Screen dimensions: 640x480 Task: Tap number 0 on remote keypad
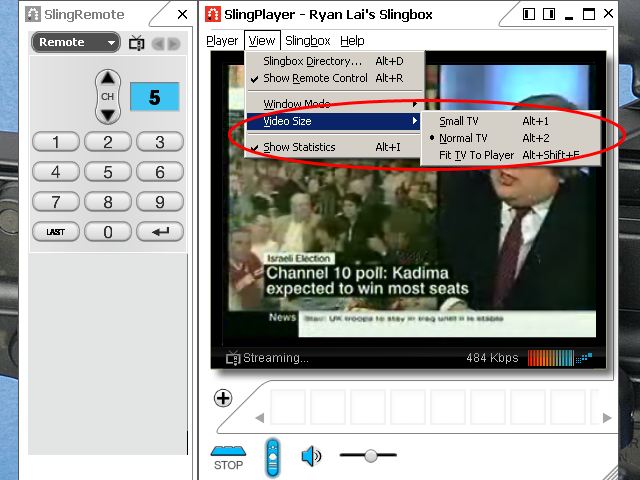[x=108, y=232]
